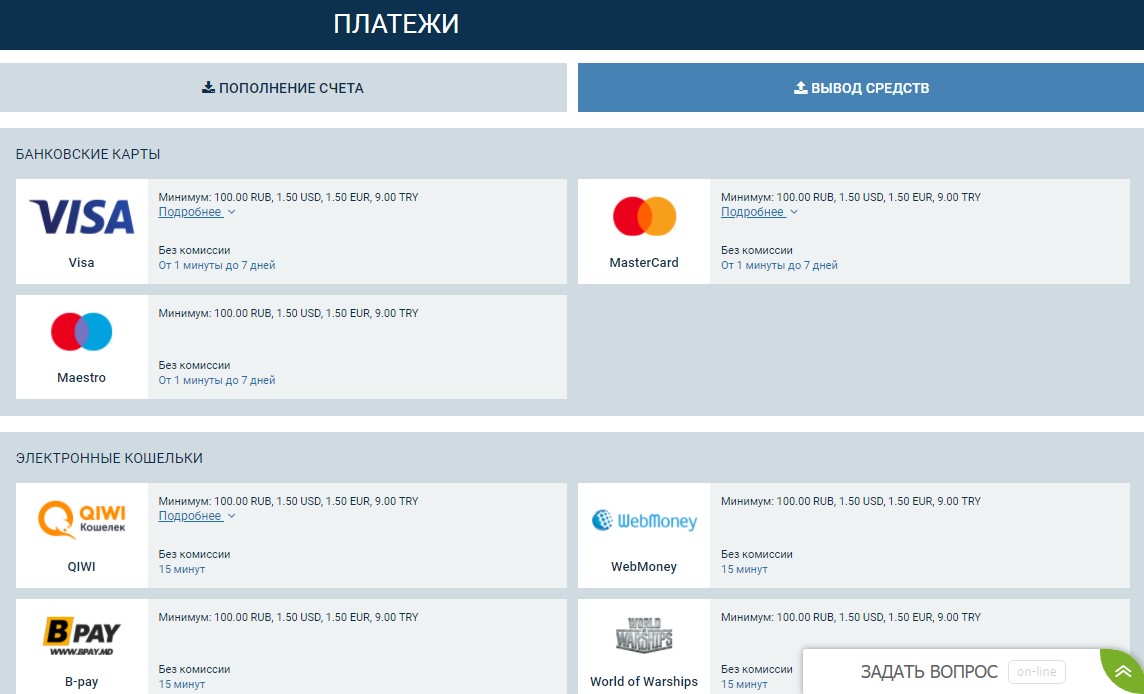Open the Задать вопрос chat widget
This screenshot has width=1144, height=694.
[x=929, y=671]
